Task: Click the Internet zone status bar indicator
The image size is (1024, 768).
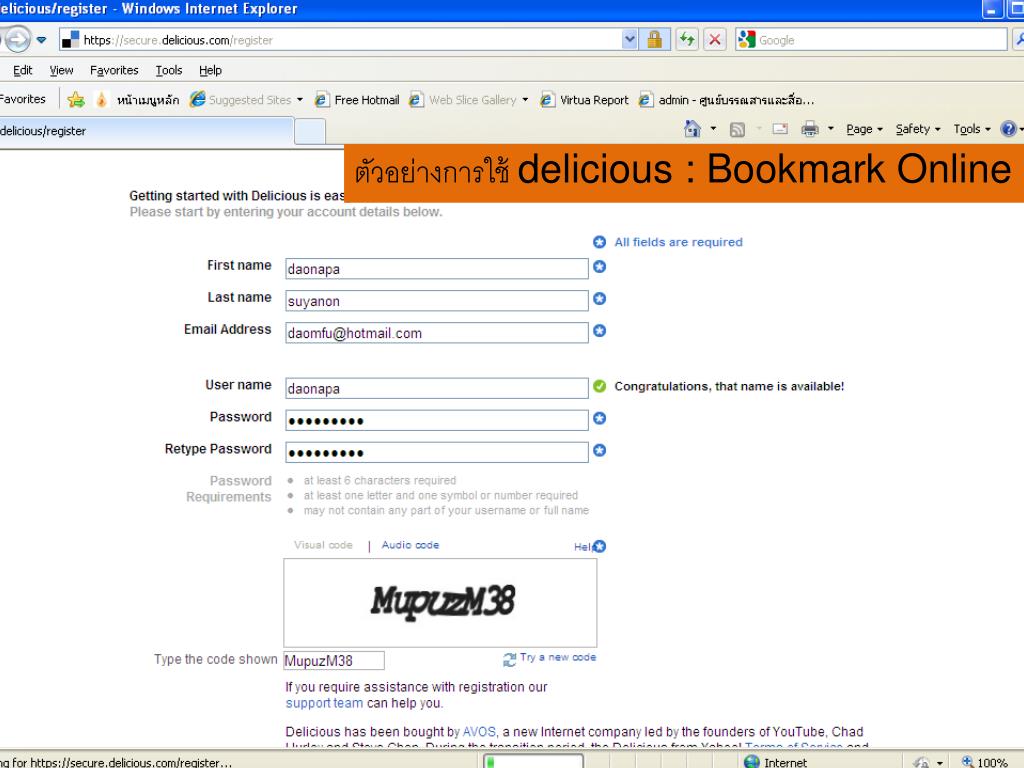Action: [776, 762]
